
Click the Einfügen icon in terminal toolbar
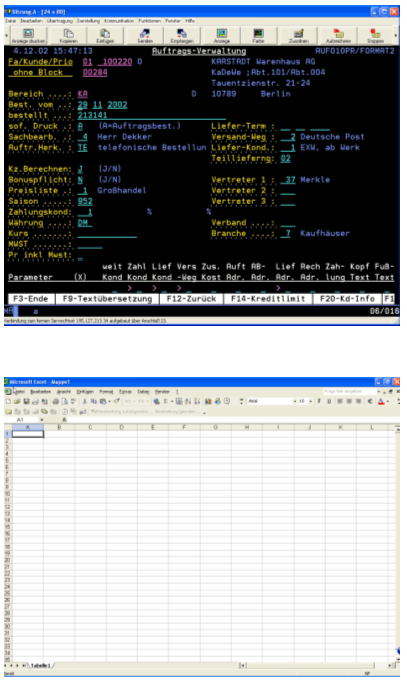click(105, 35)
